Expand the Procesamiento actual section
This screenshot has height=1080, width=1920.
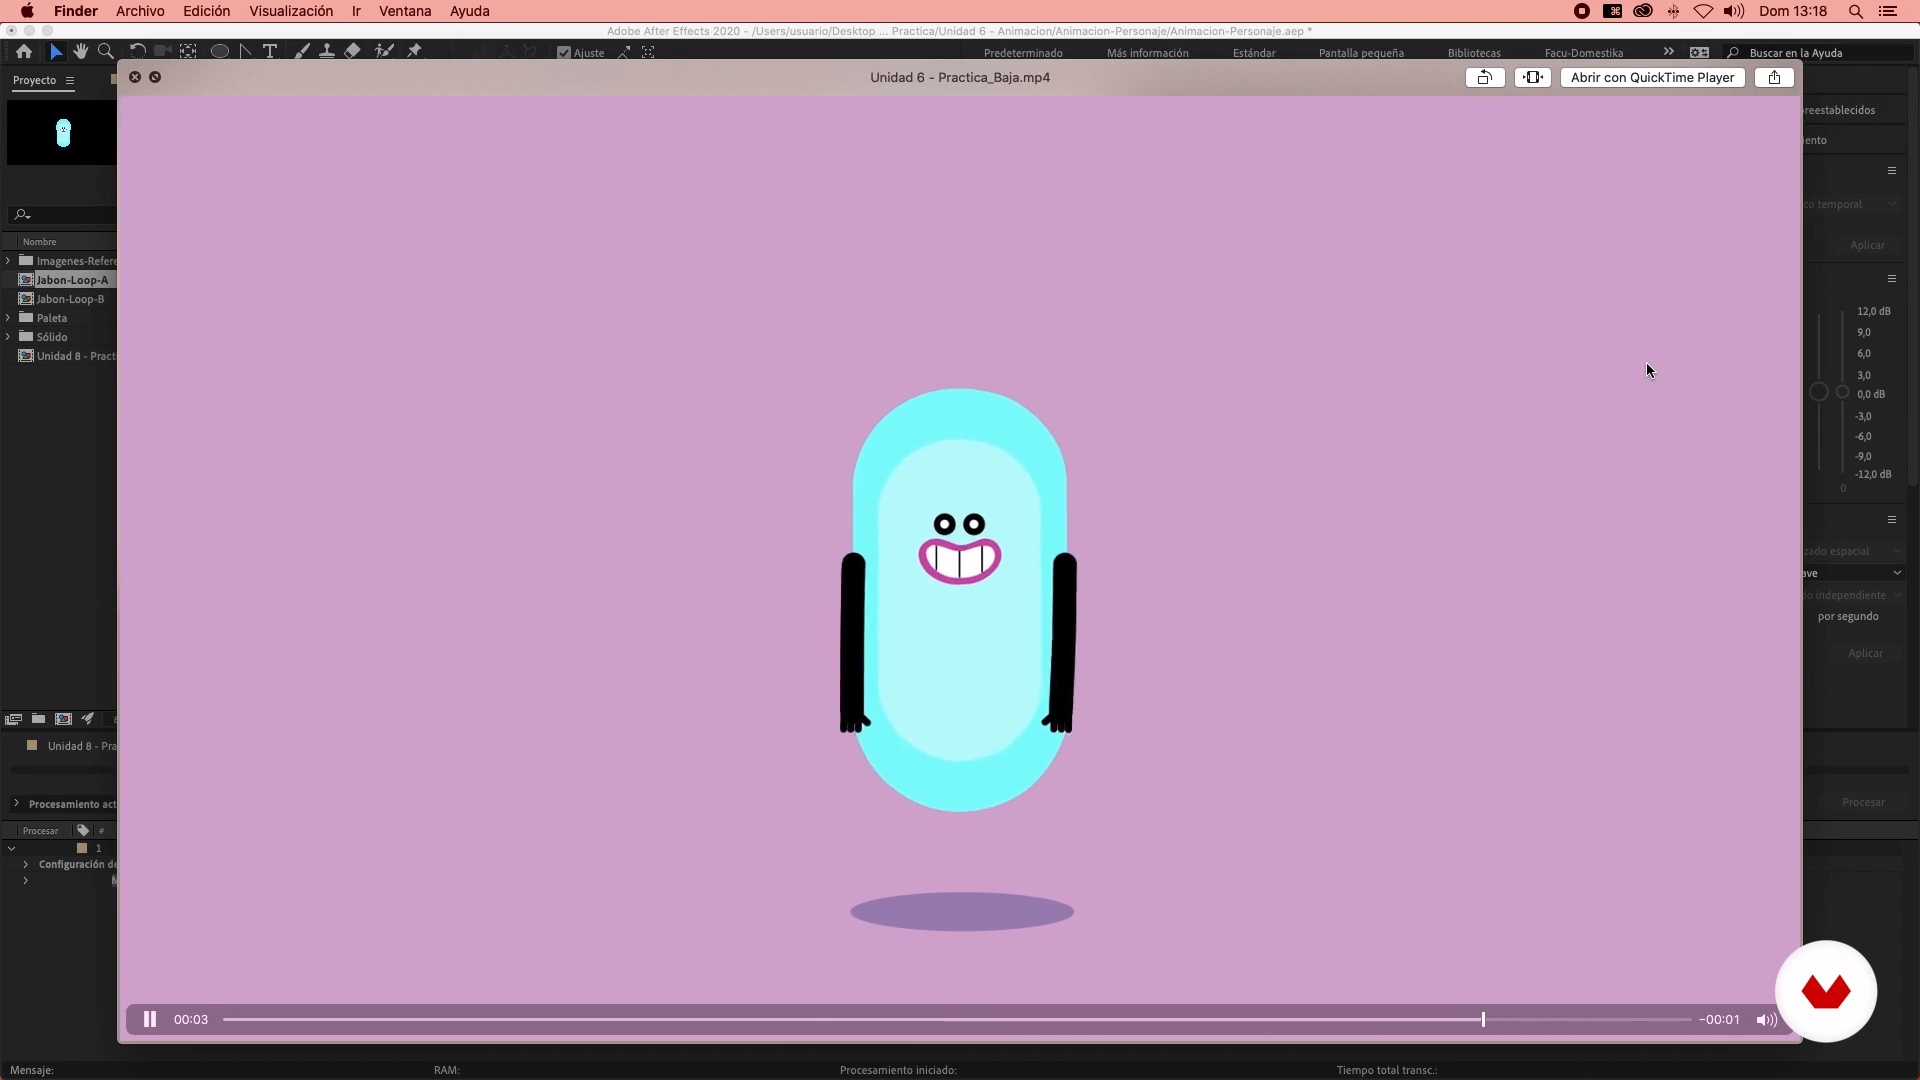pos(16,803)
